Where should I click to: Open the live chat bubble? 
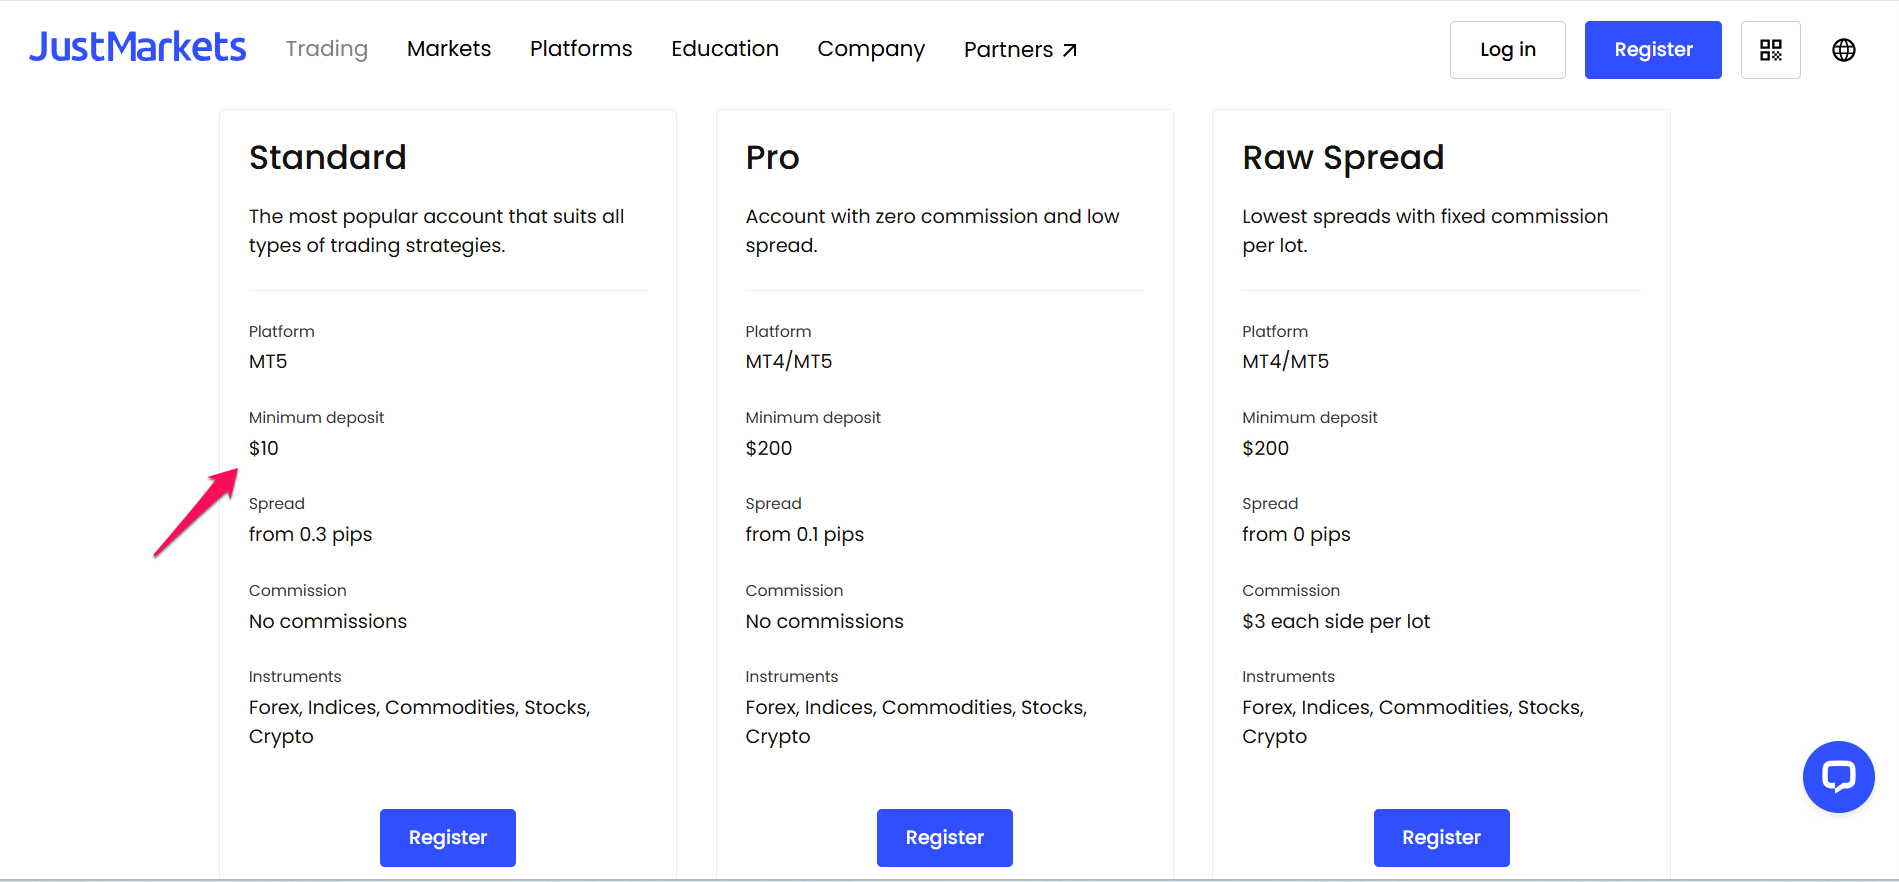(x=1838, y=776)
